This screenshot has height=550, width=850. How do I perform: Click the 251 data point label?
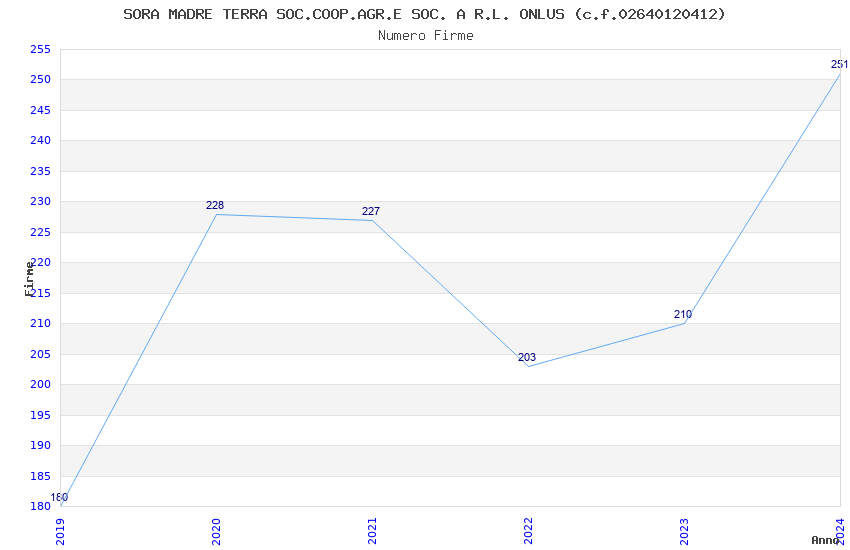(x=839, y=64)
